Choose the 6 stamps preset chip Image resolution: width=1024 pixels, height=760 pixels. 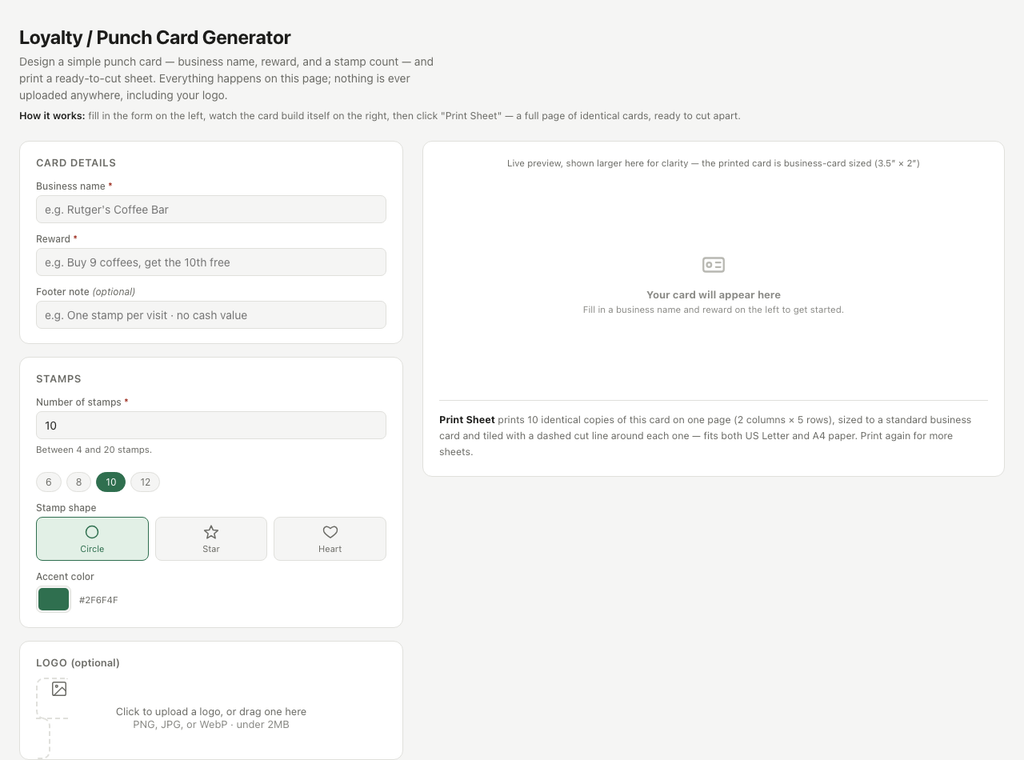[x=48, y=482]
